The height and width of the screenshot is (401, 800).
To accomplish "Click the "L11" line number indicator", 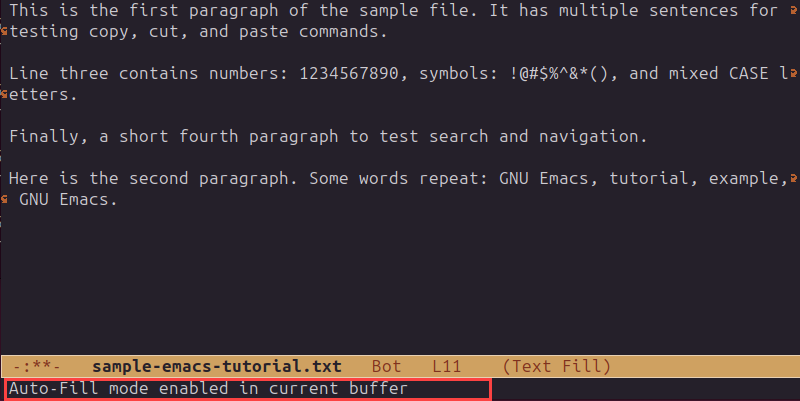I will click(447, 366).
